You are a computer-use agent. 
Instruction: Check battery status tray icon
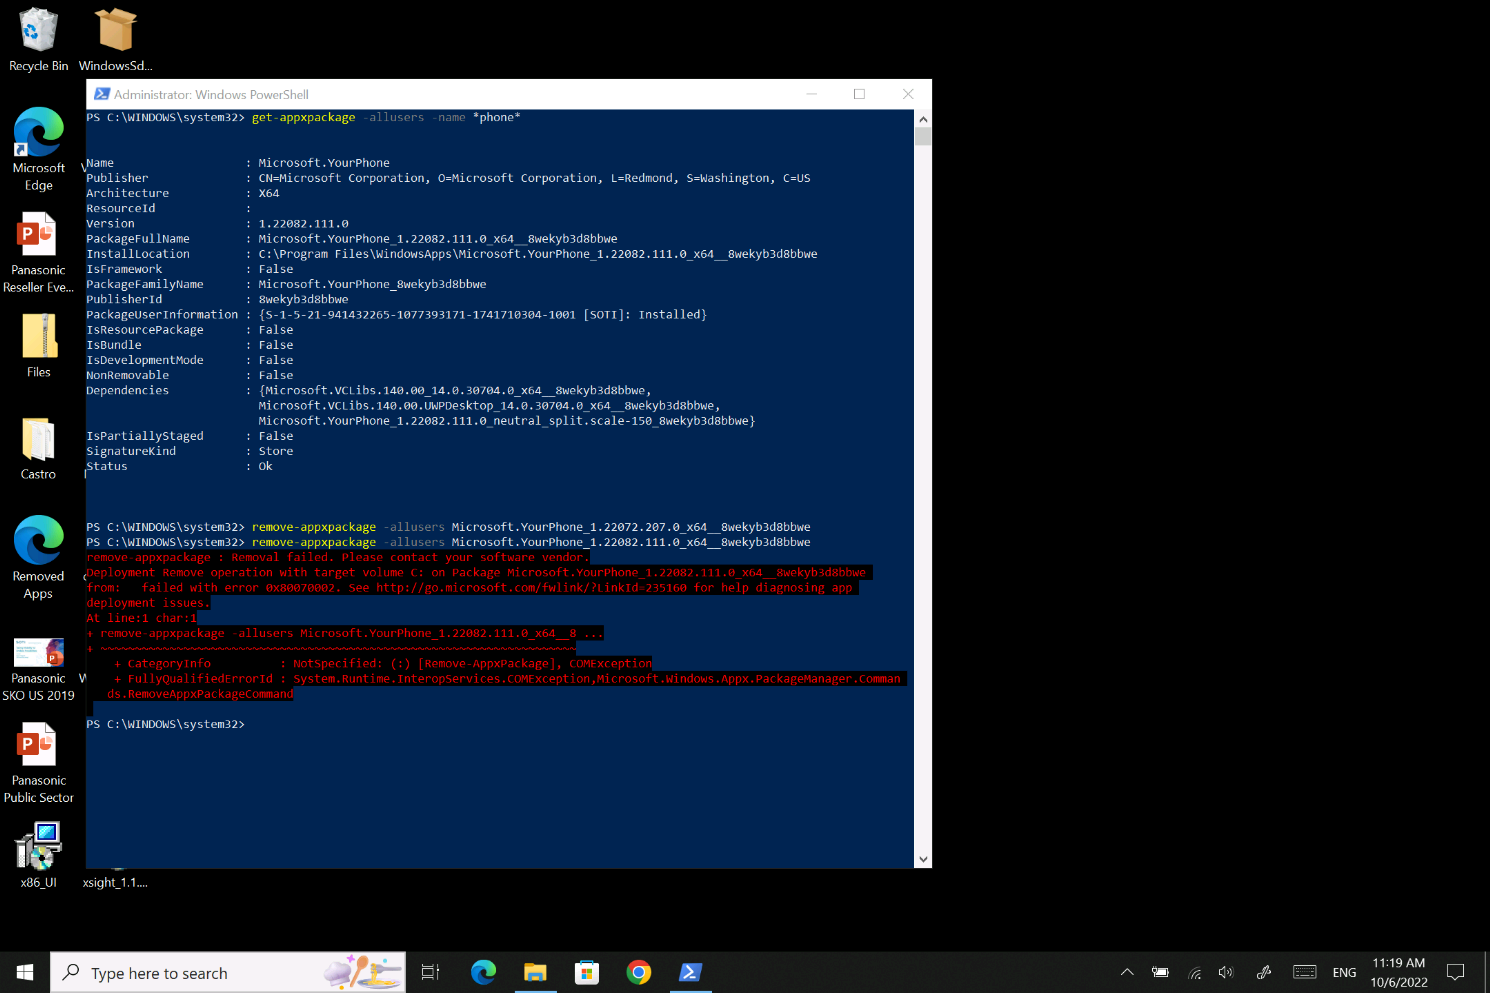[1160, 972]
